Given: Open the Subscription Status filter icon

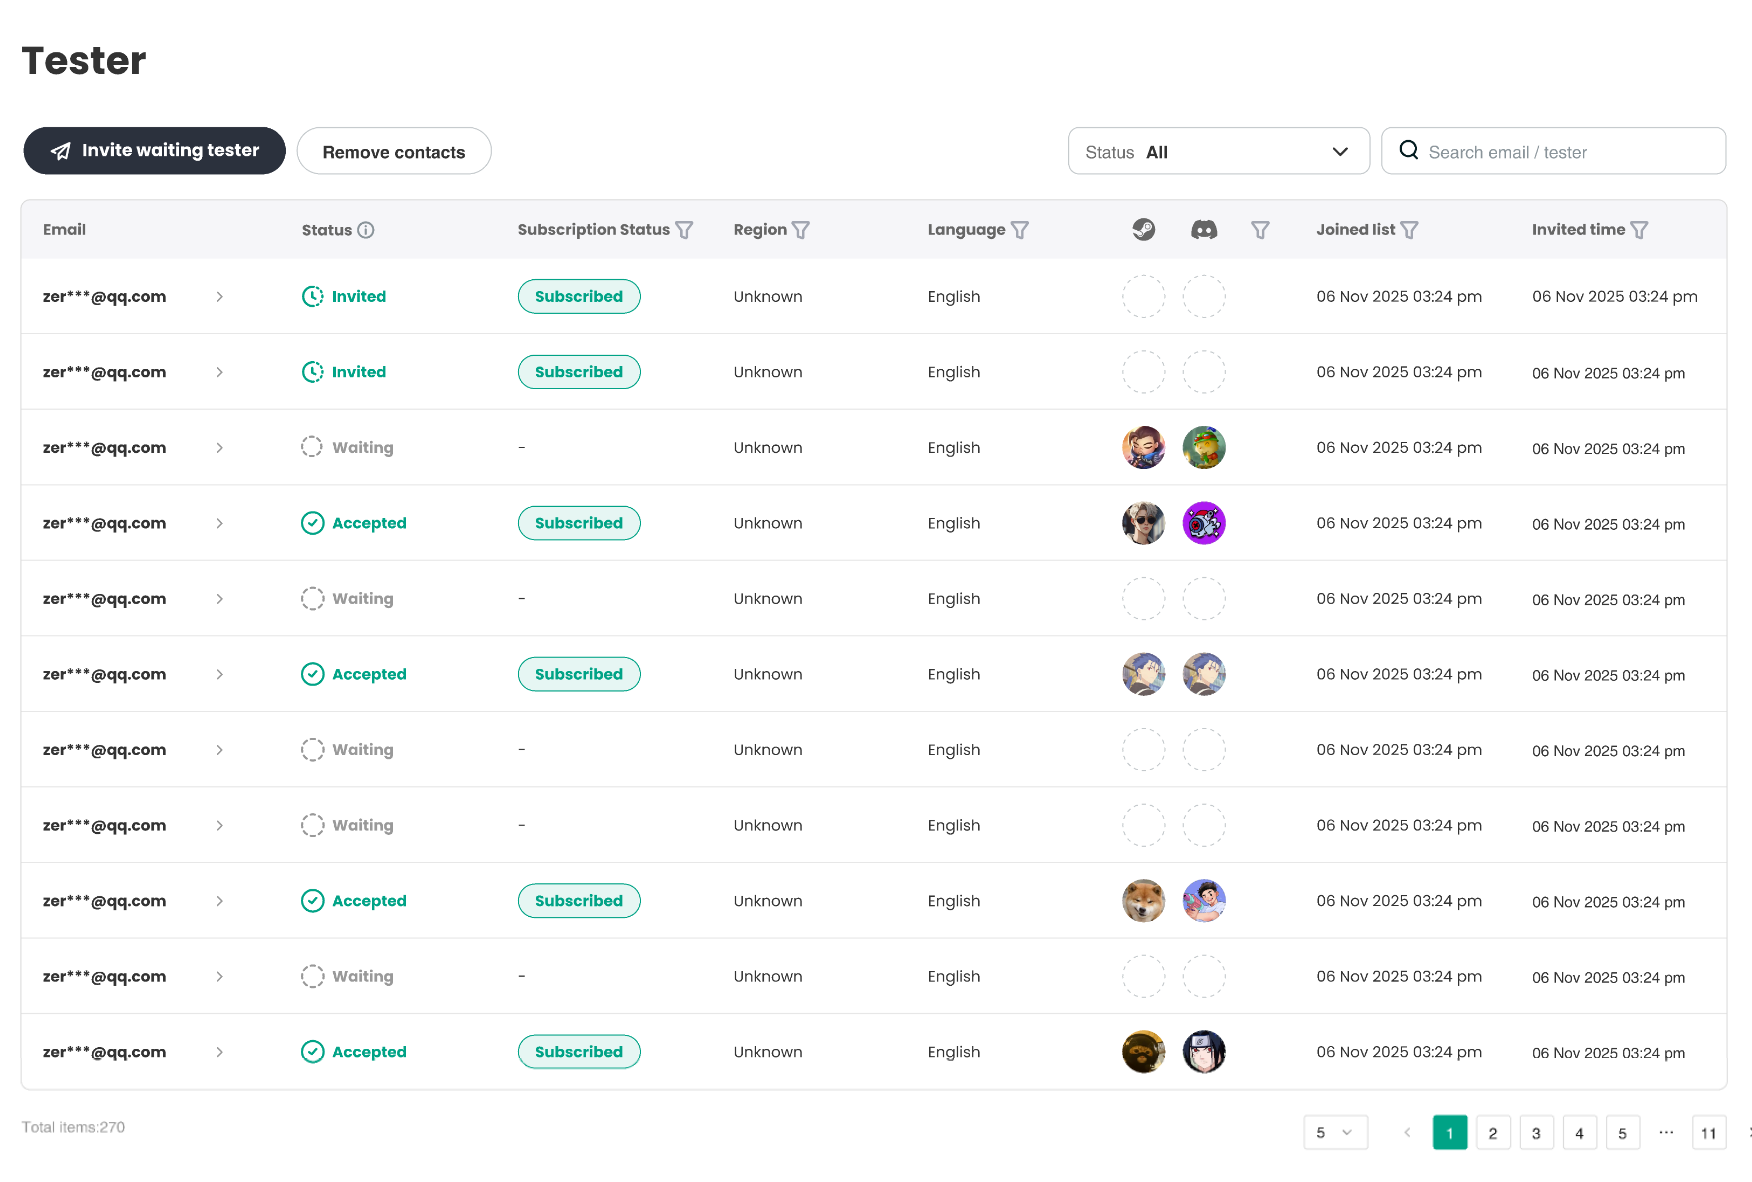Looking at the screenshot, I should coord(684,230).
